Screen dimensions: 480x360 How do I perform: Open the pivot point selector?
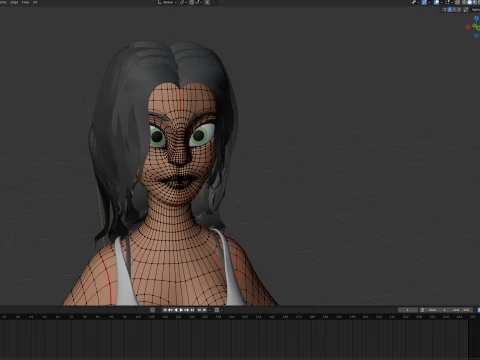pos(183,2)
